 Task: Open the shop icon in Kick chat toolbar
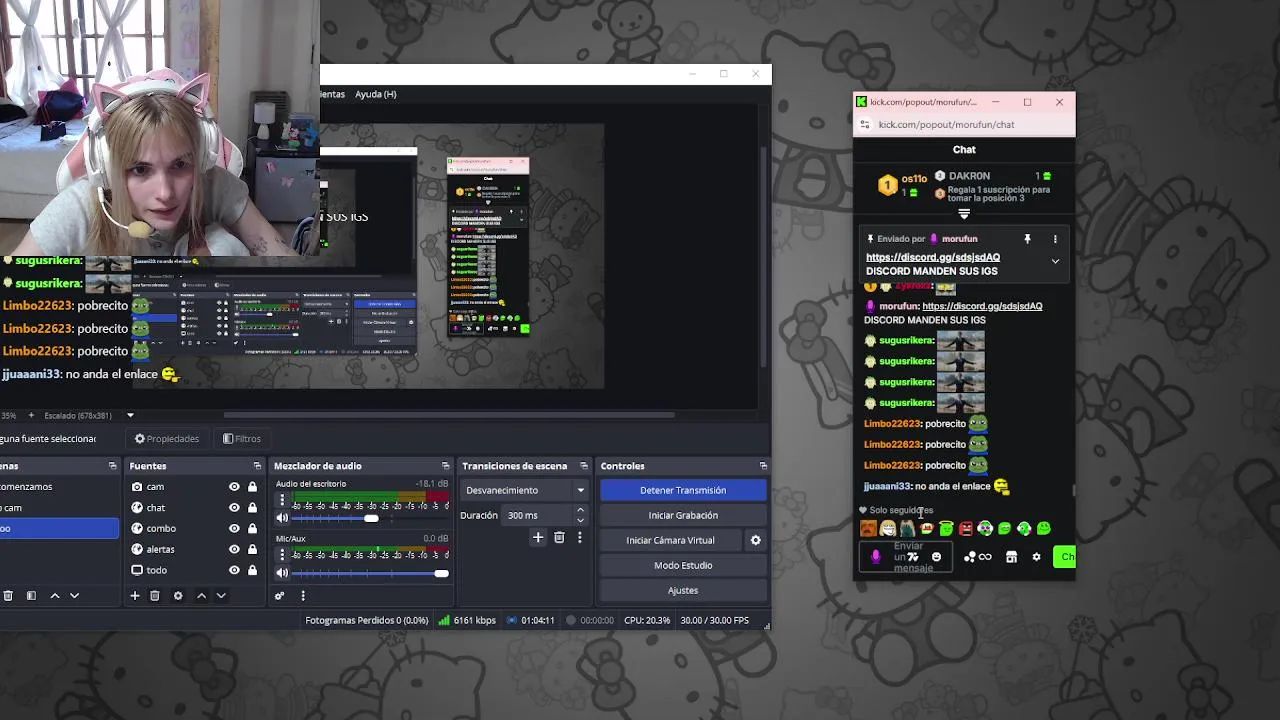1011,557
